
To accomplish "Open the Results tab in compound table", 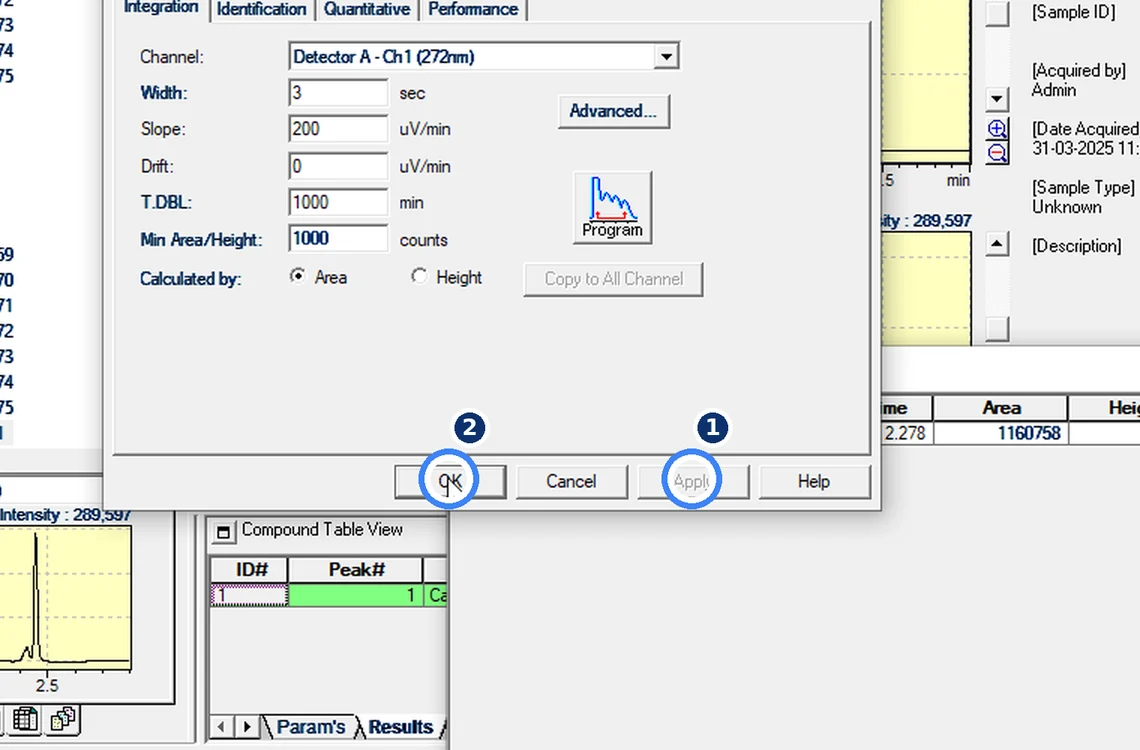I will (x=401, y=727).
